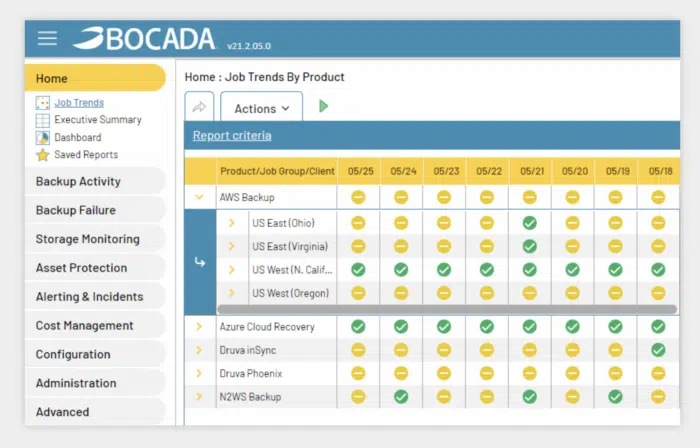
Task: Click Druva Phoenix status icon for 05/22
Action: coord(487,373)
